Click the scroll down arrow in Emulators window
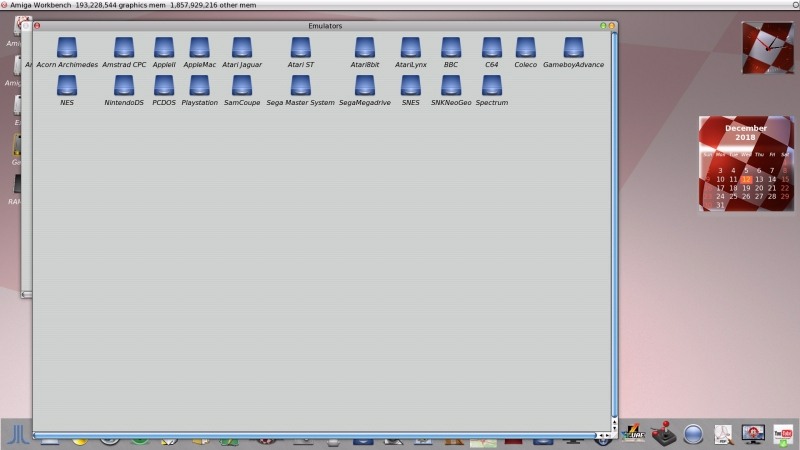The width and height of the screenshot is (800, 450). click(614, 429)
